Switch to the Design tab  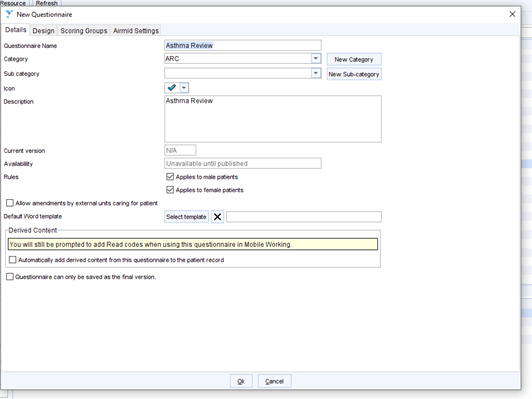pyautogui.click(x=43, y=31)
